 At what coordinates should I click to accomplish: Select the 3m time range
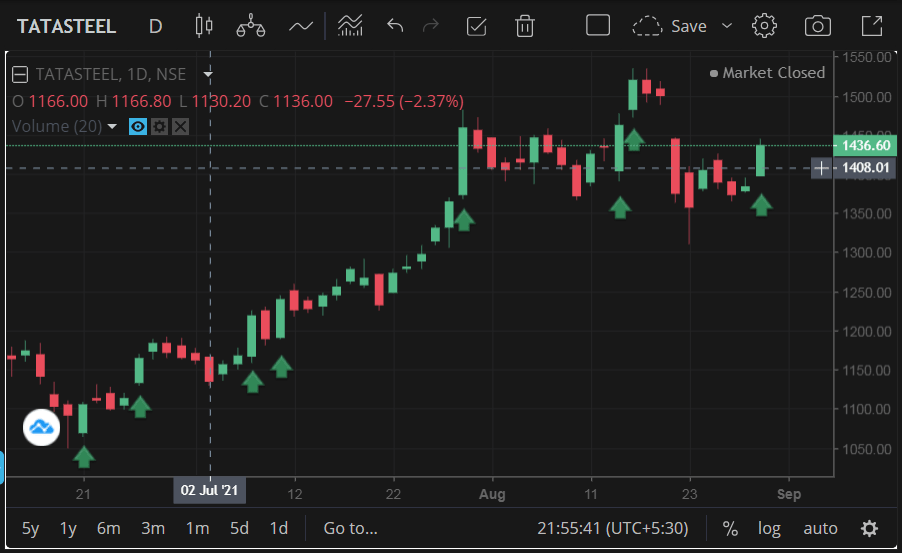tap(152, 528)
